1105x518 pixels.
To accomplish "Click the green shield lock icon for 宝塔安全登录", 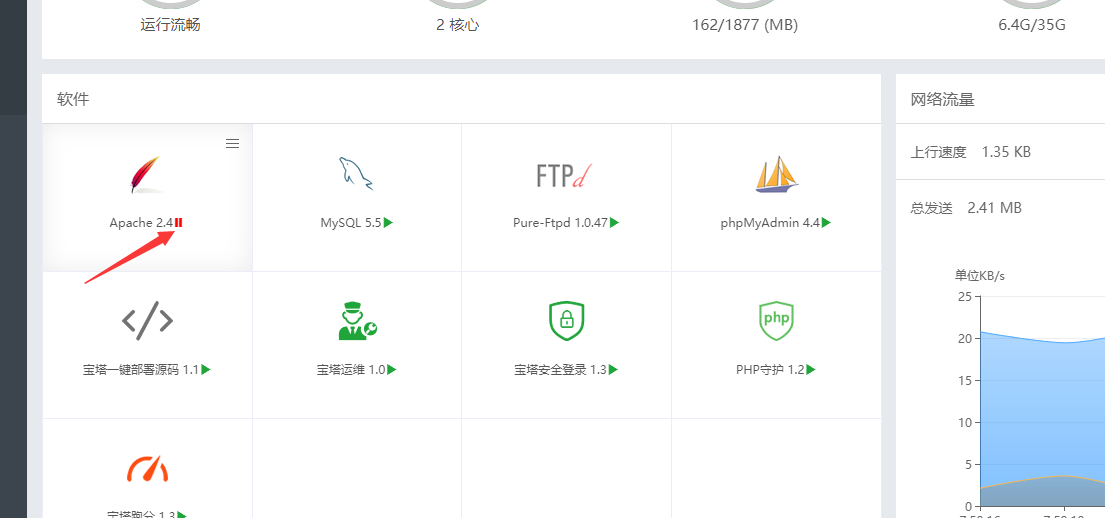I will (x=567, y=321).
